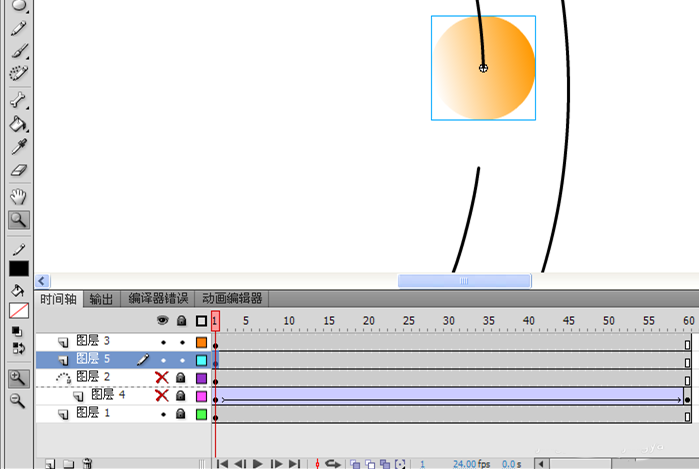
Task: Lock layer 图层 3 with lock dot
Action: point(182,342)
